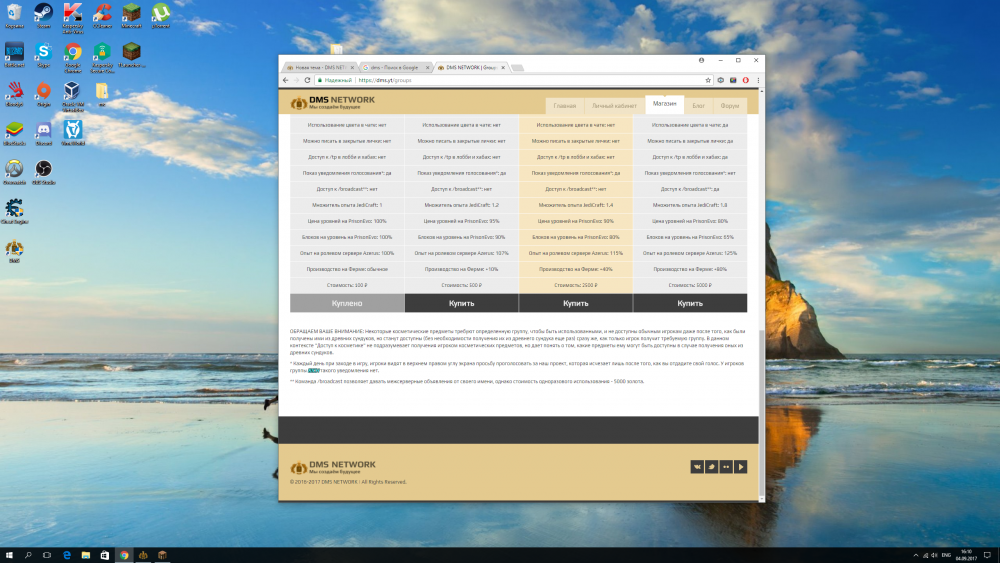
Task: Bookmark this page with the star icon
Action: click(x=706, y=80)
